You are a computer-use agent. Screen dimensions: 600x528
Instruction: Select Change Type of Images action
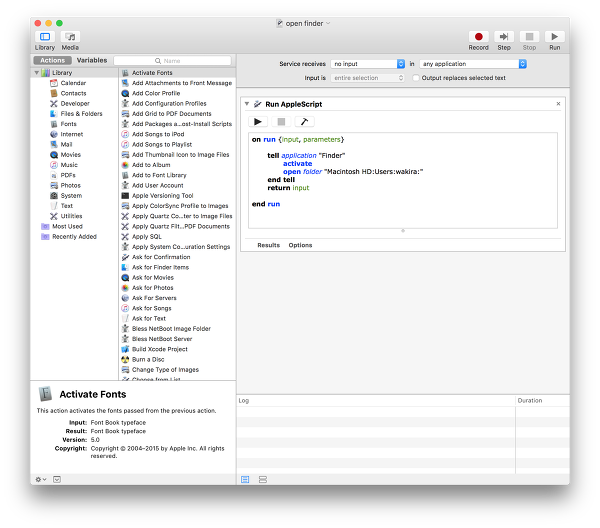(x=178, y=370)
